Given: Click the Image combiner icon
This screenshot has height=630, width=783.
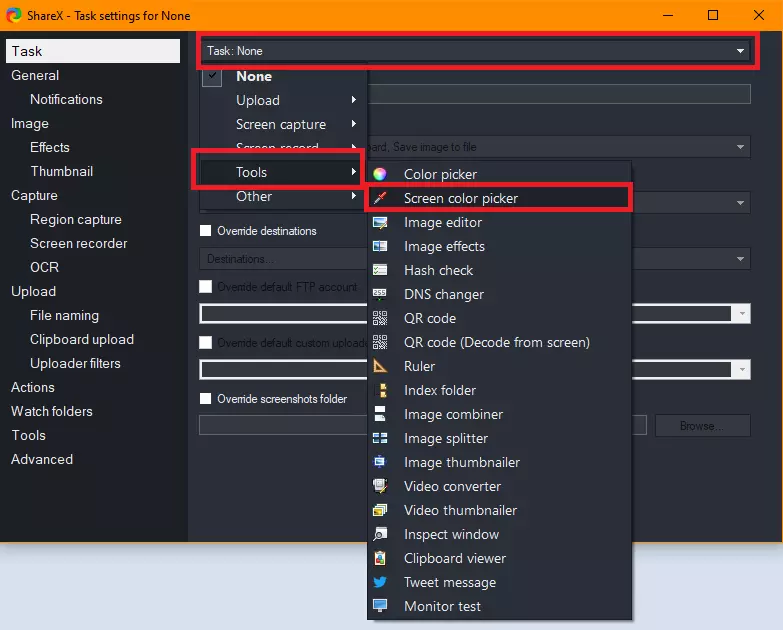Looking at the screenshot, I should tap(380, 414).
